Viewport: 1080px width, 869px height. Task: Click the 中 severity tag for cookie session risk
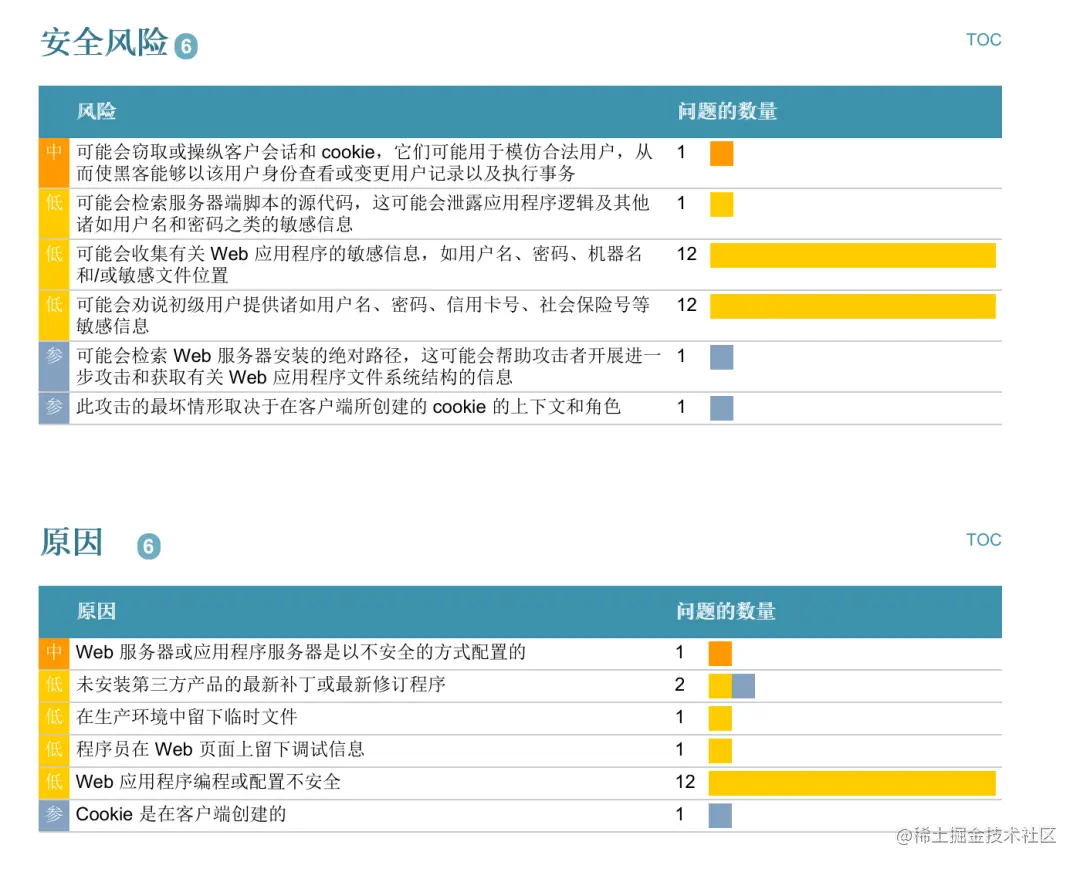tap(54, 163)
